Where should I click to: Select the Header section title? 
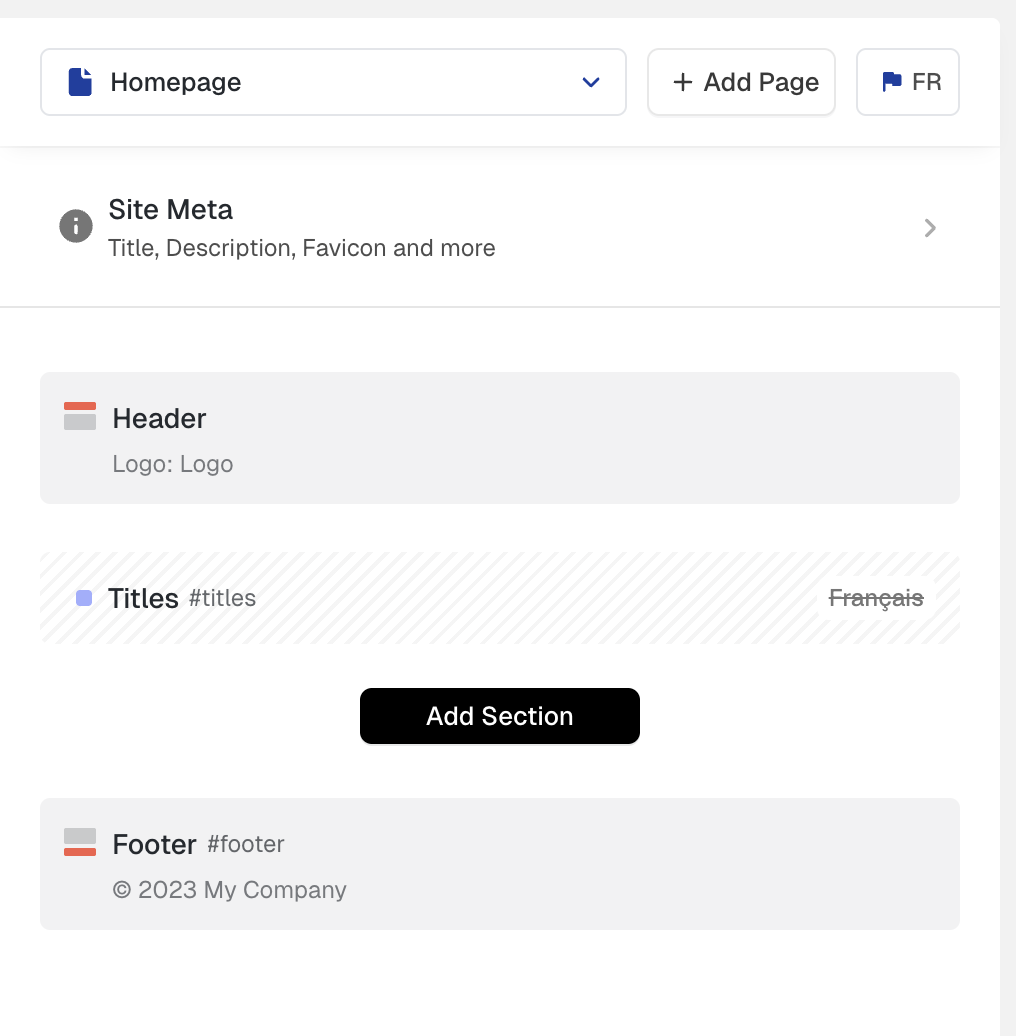tap(159, 418)
